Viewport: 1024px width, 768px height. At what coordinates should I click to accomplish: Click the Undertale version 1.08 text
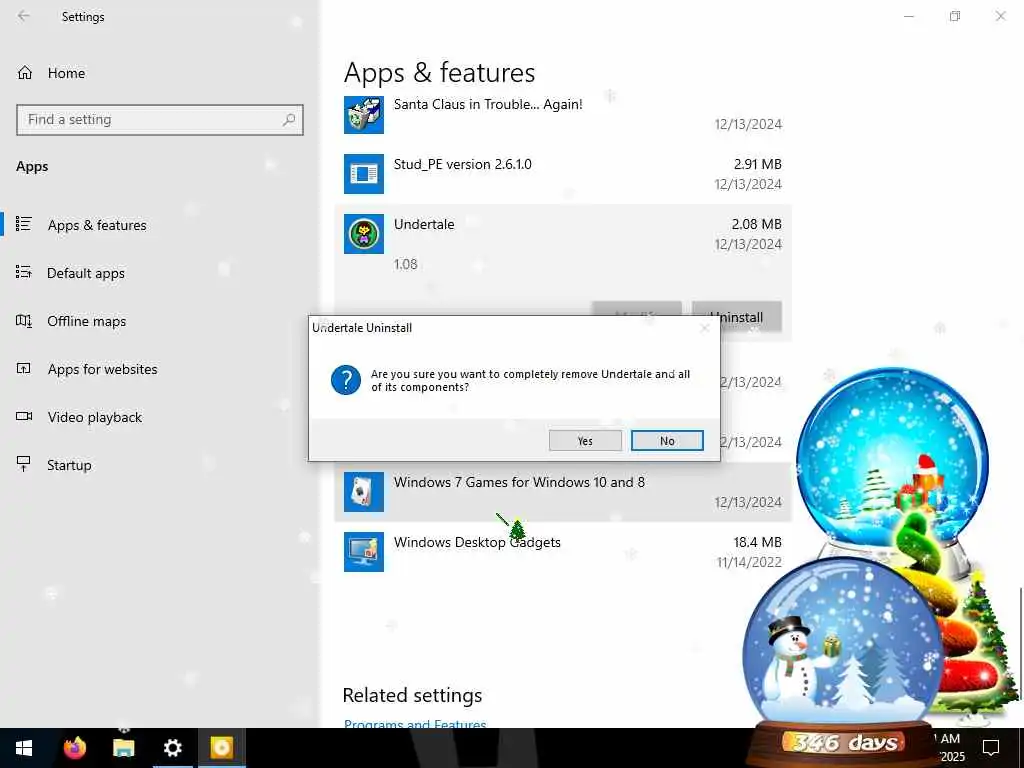pyautogui.click(x=406, y=264)
